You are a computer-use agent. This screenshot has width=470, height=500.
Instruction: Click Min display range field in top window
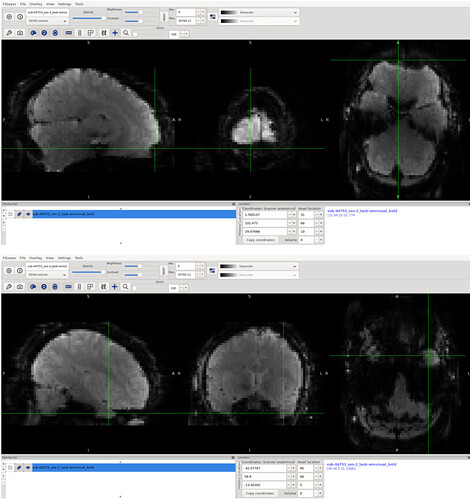point(186,12)
